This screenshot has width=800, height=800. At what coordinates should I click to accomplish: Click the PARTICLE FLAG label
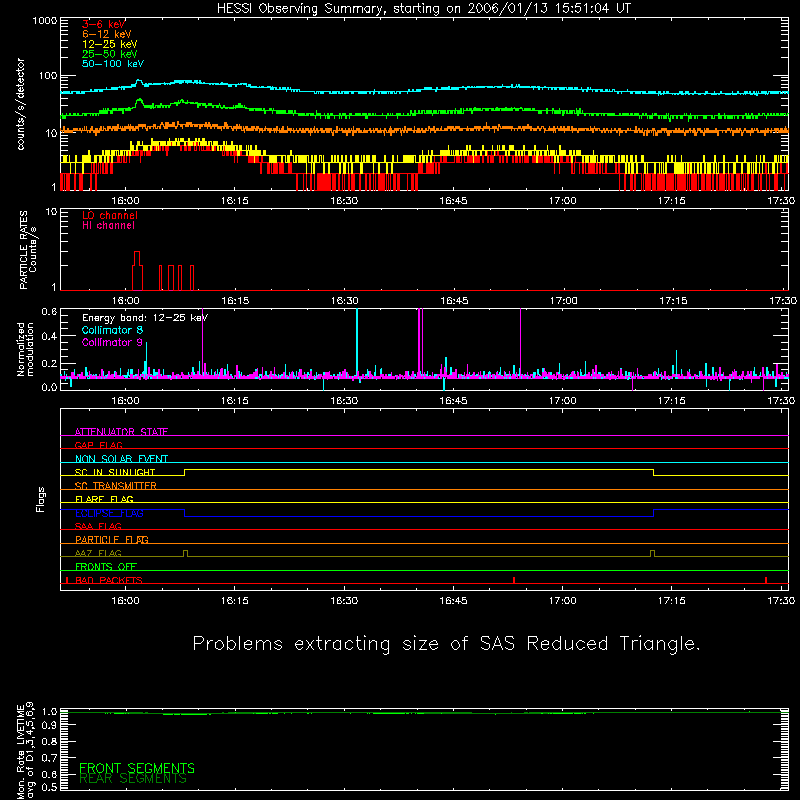pyautogui.click(x=112, y=539)
